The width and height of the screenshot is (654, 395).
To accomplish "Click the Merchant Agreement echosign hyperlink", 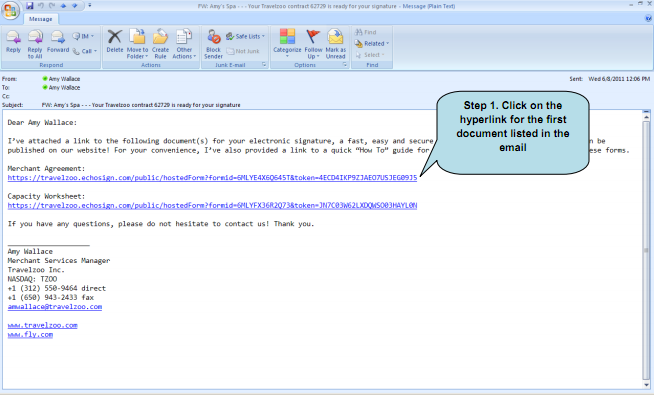I will (x=212, y=178).
